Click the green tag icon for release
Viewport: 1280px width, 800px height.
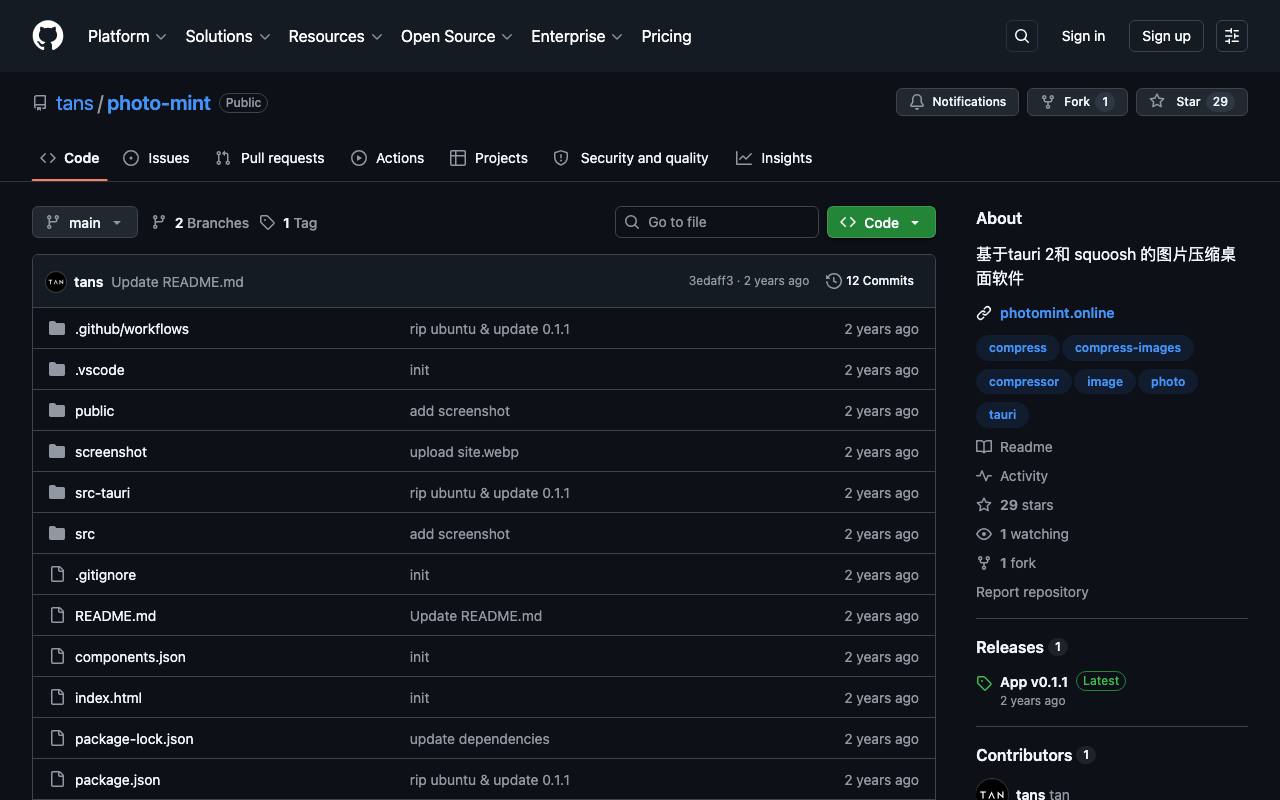[x=984, y=683]
